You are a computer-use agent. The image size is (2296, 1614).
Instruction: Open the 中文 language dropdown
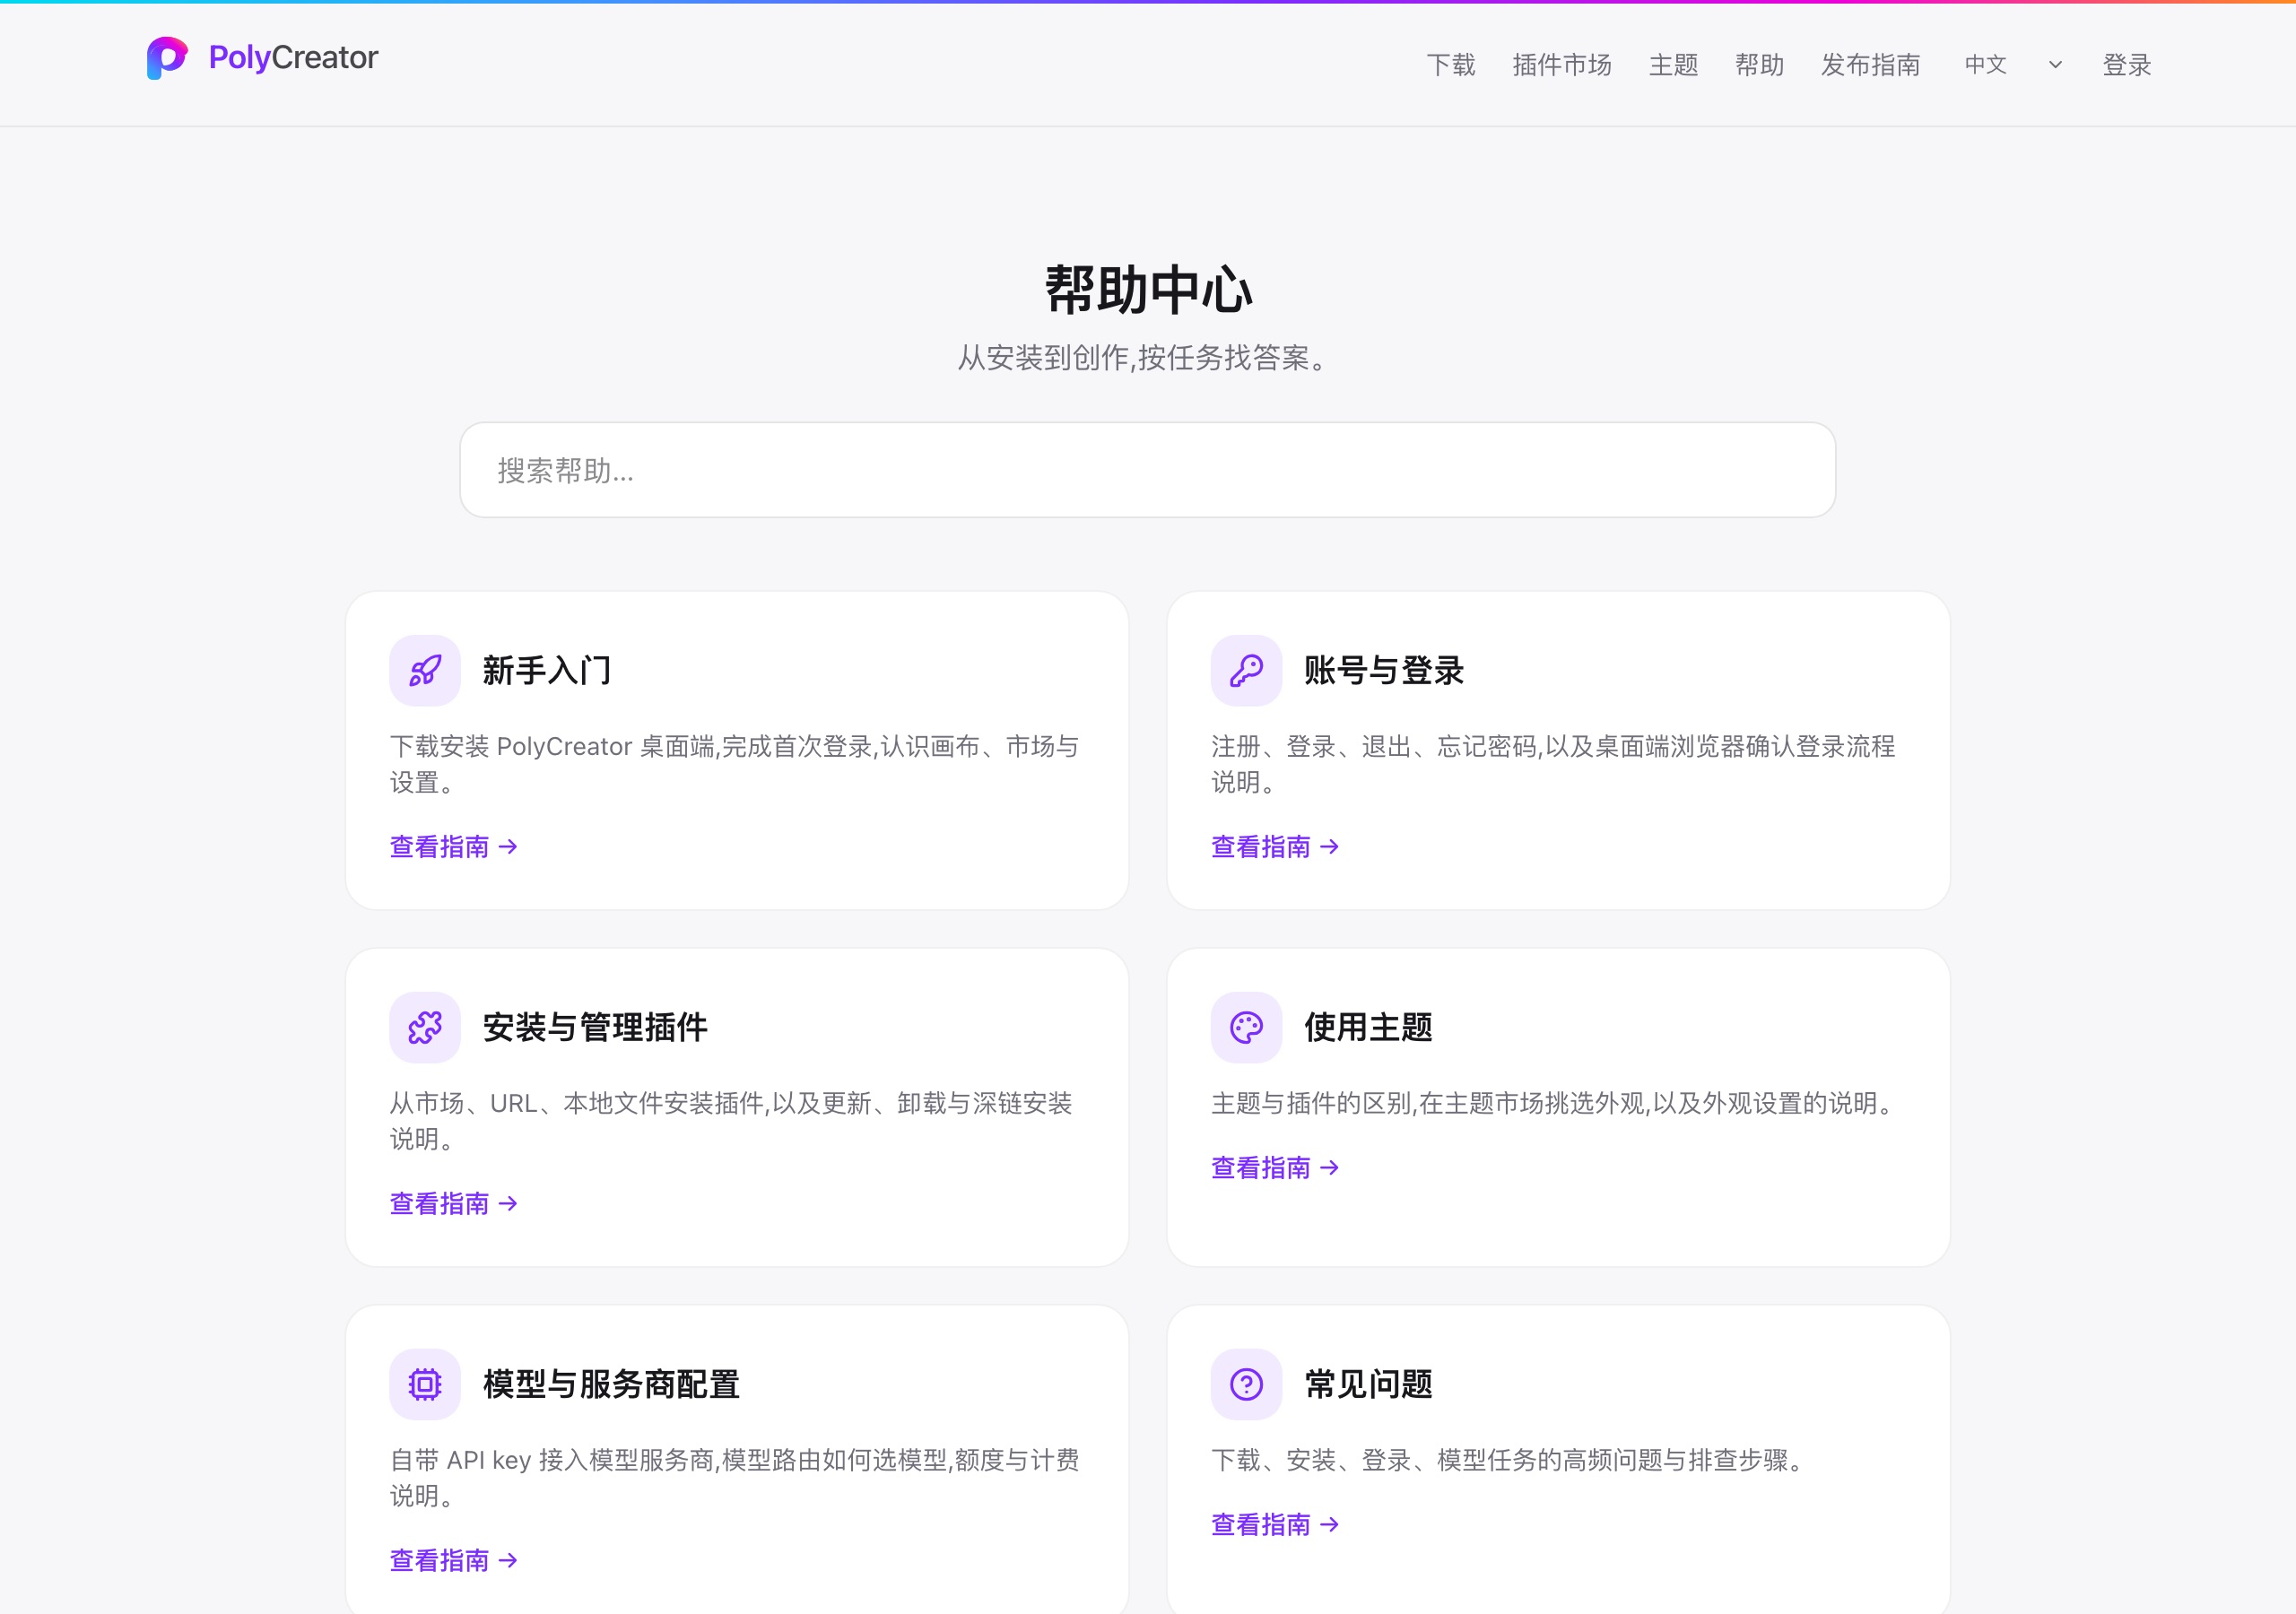tap(2014, 65)
